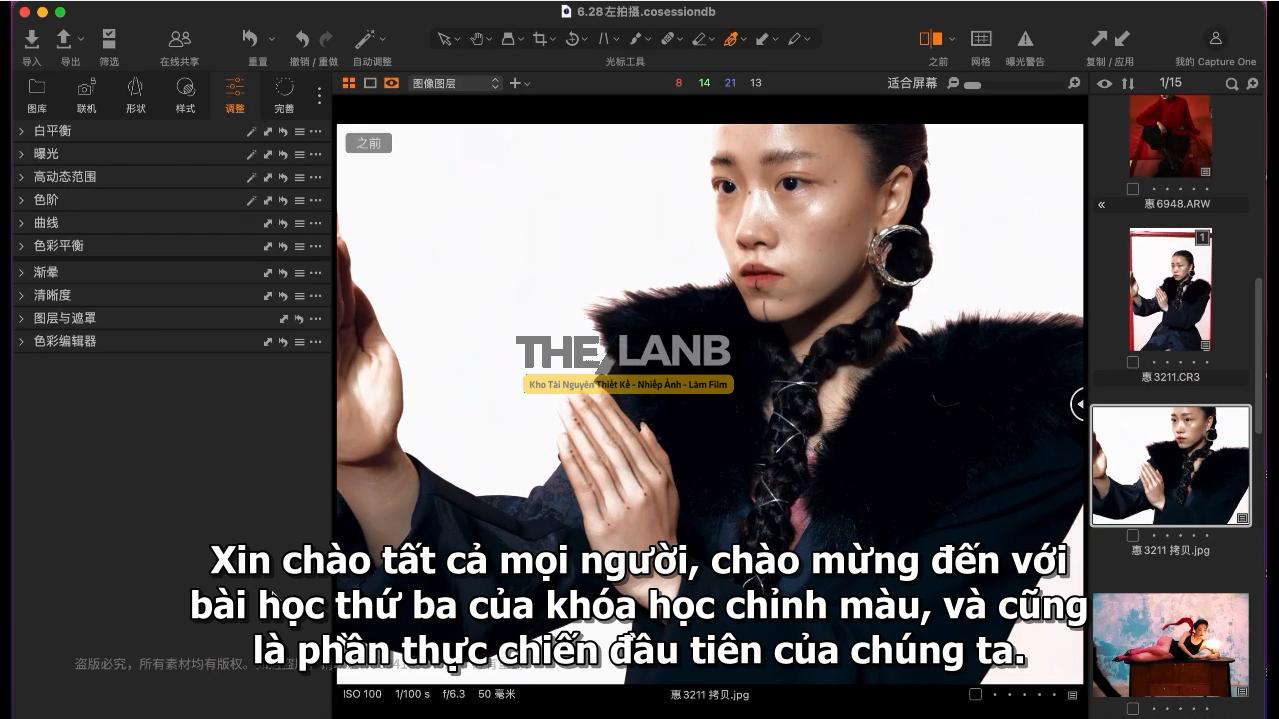
Task: Click the Import (导入) icon
Action: point(32,39)
